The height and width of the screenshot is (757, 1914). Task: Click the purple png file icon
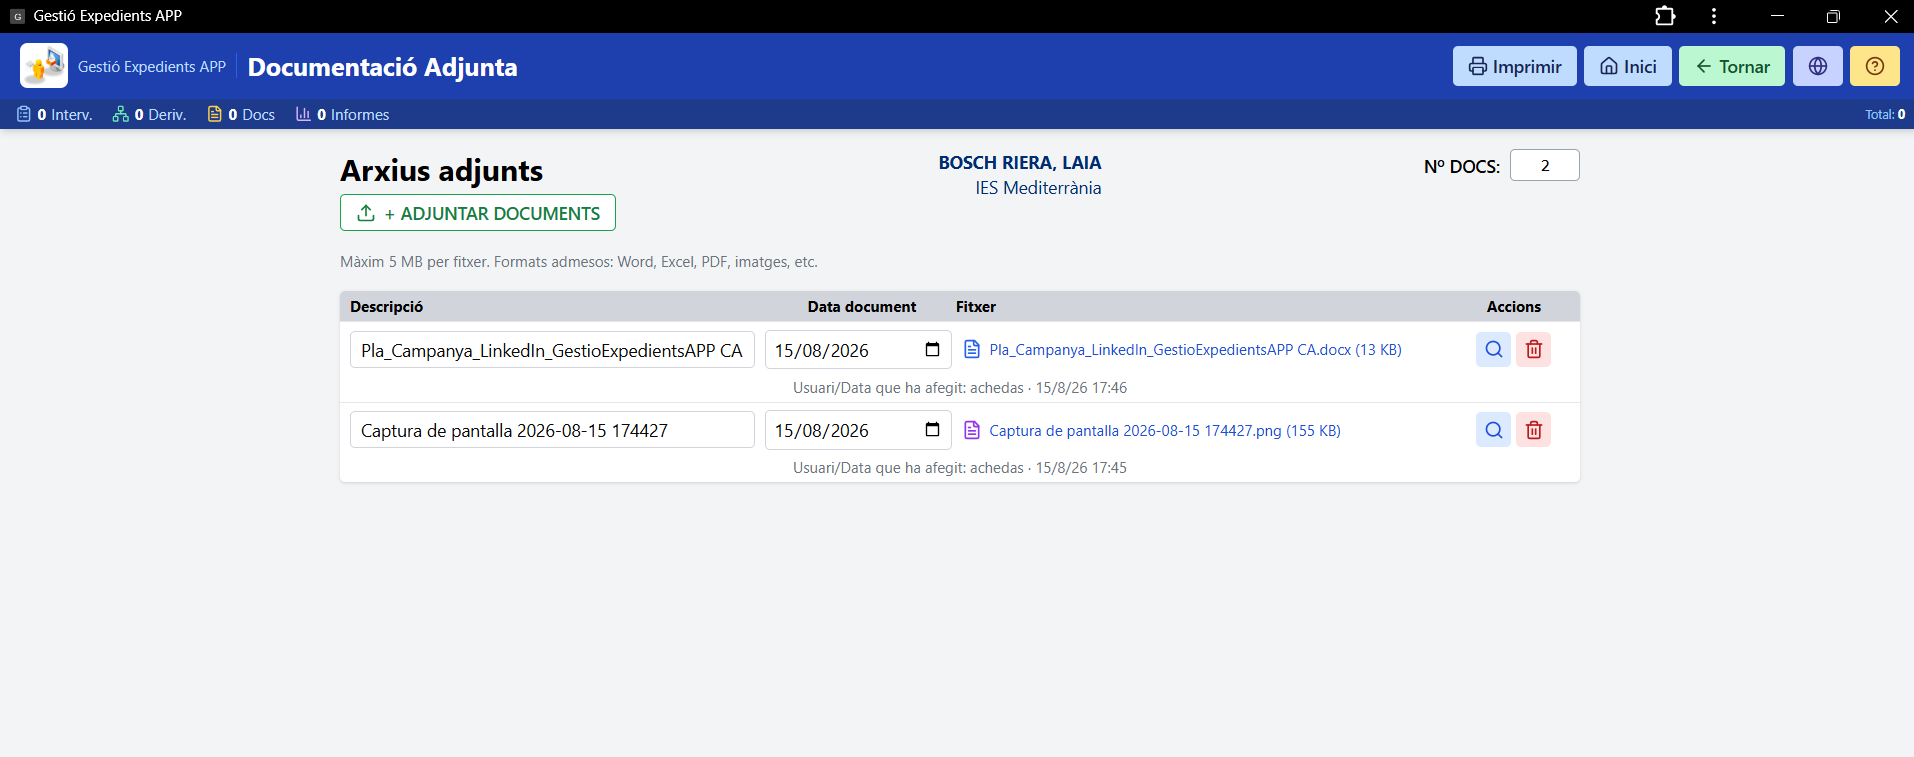[x=972, y=430]
